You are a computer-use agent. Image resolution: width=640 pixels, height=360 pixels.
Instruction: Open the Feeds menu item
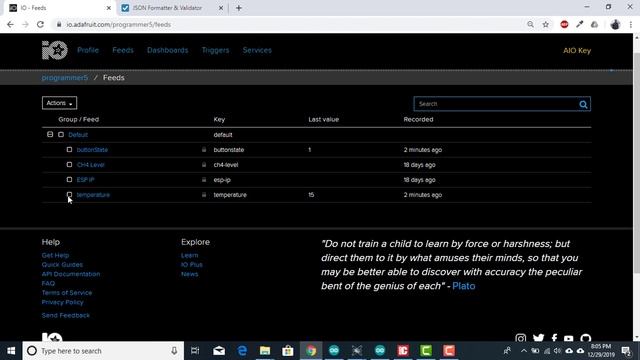coord(123,50)
